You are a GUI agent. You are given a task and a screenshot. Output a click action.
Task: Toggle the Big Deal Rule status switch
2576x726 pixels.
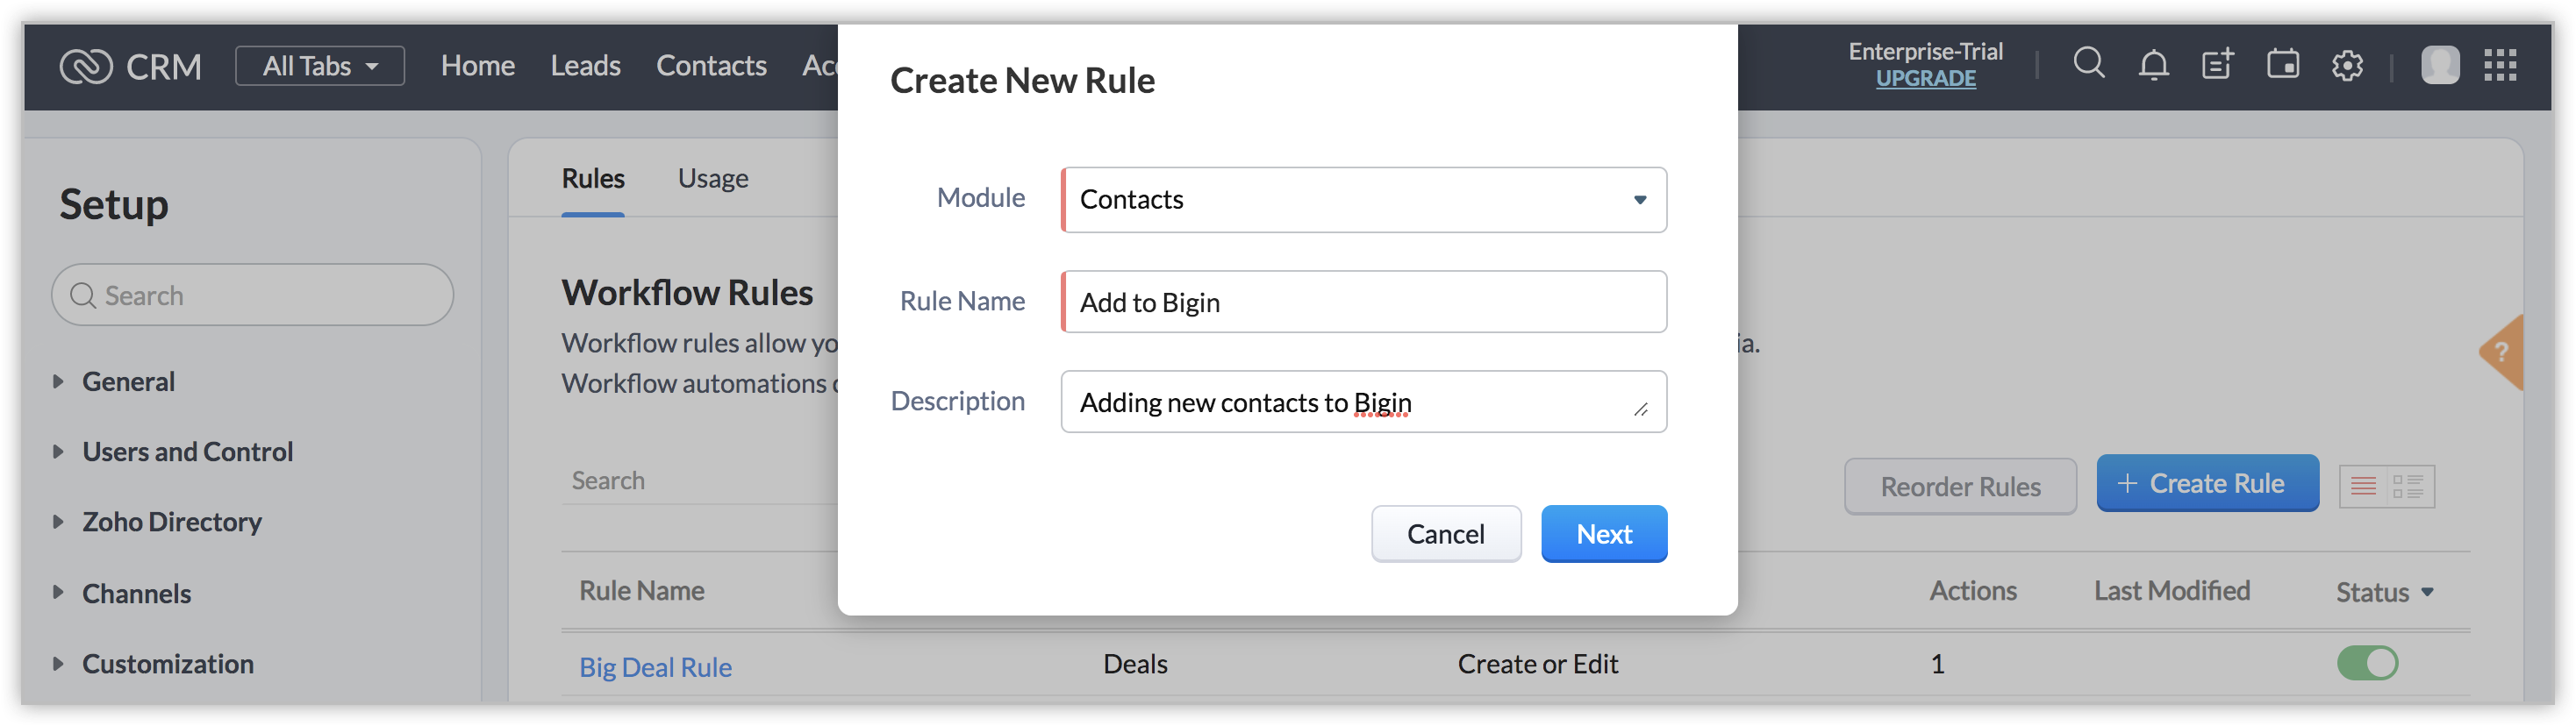pos(2367,663)
